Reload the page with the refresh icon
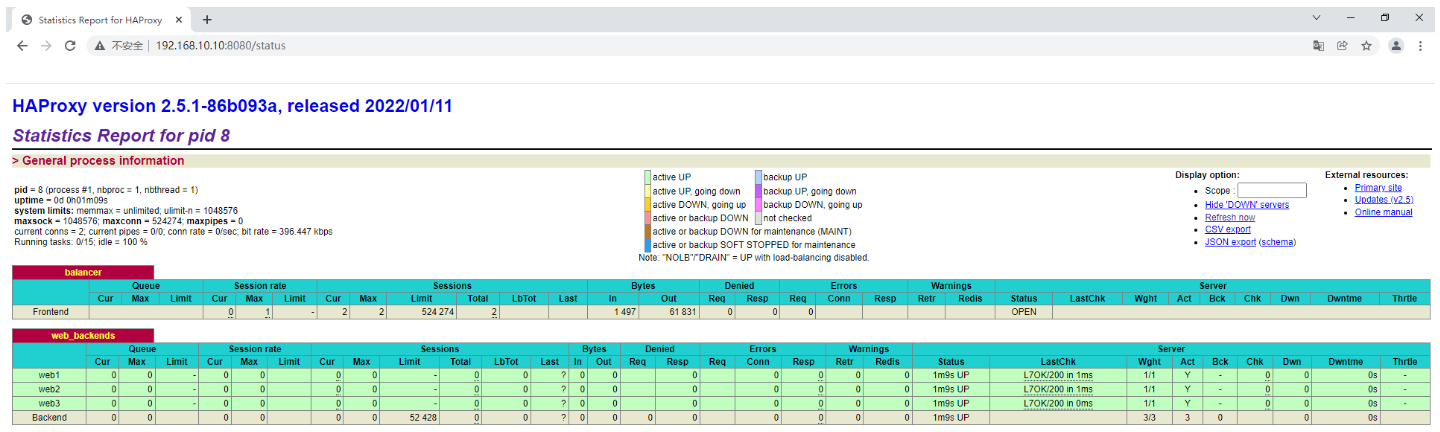 [x=70, y=46]
